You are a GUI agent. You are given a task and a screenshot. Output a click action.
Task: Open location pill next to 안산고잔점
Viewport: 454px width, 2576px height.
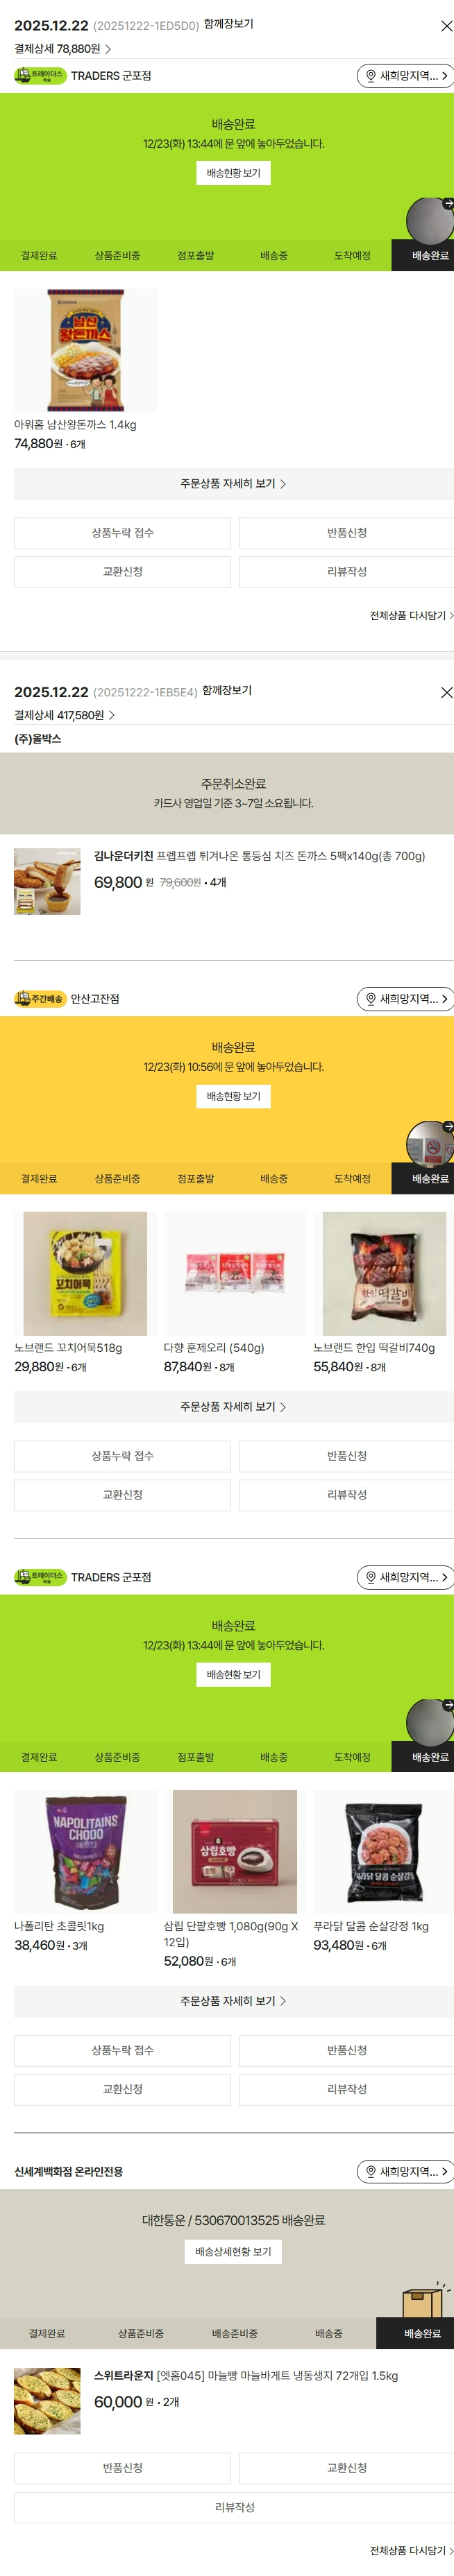click(405, 999)
